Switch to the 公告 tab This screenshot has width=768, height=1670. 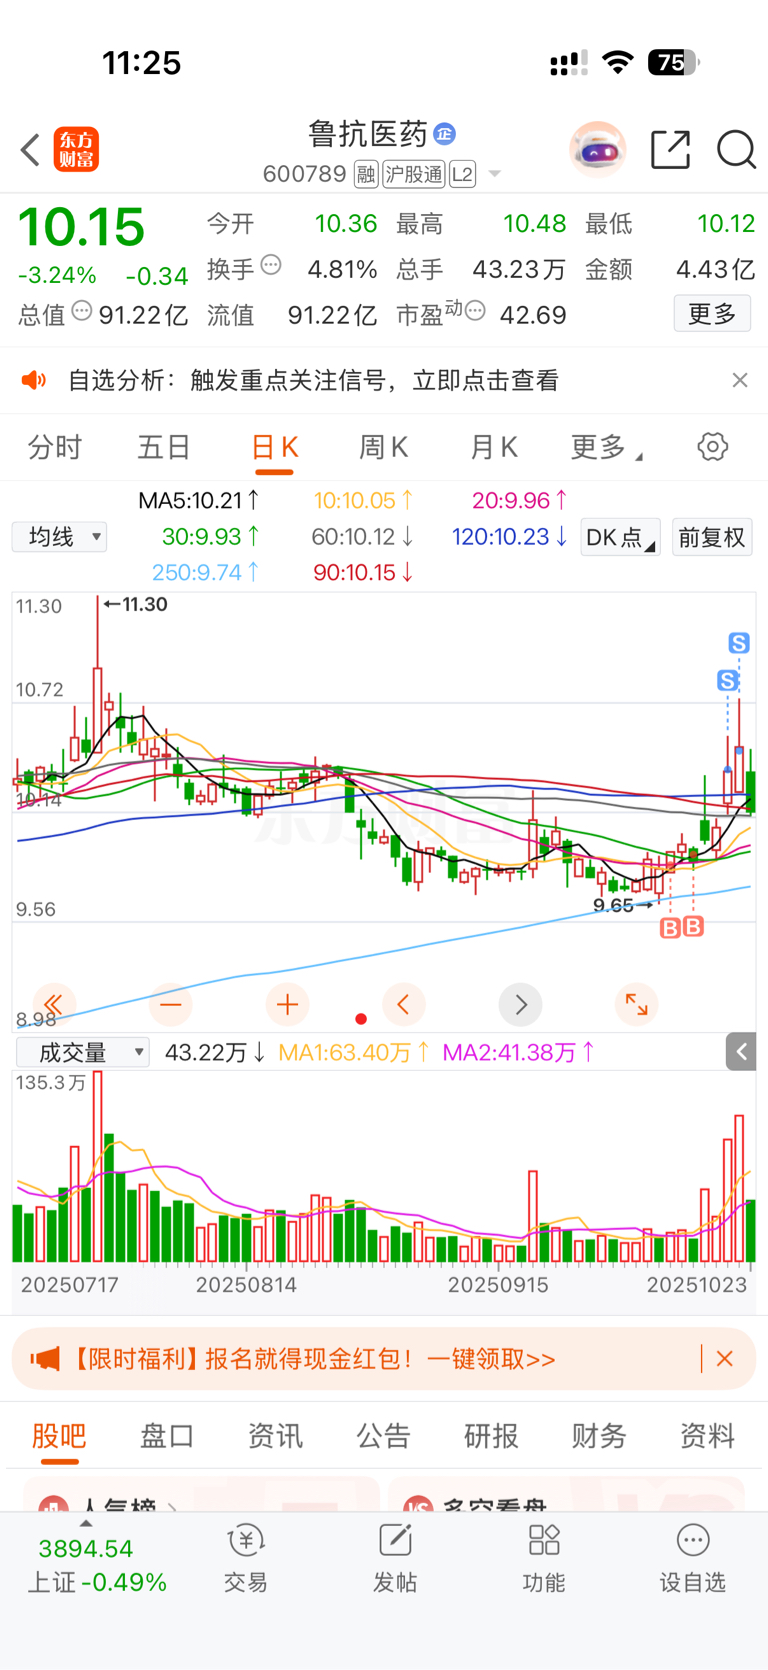tap(383, 1436)
